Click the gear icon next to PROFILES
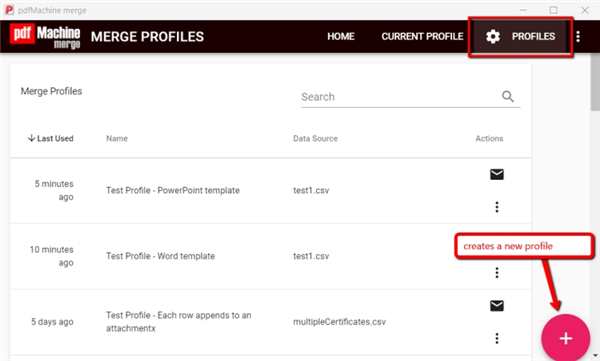This screenshot has height=361, width=600. (x=493, y=36)
